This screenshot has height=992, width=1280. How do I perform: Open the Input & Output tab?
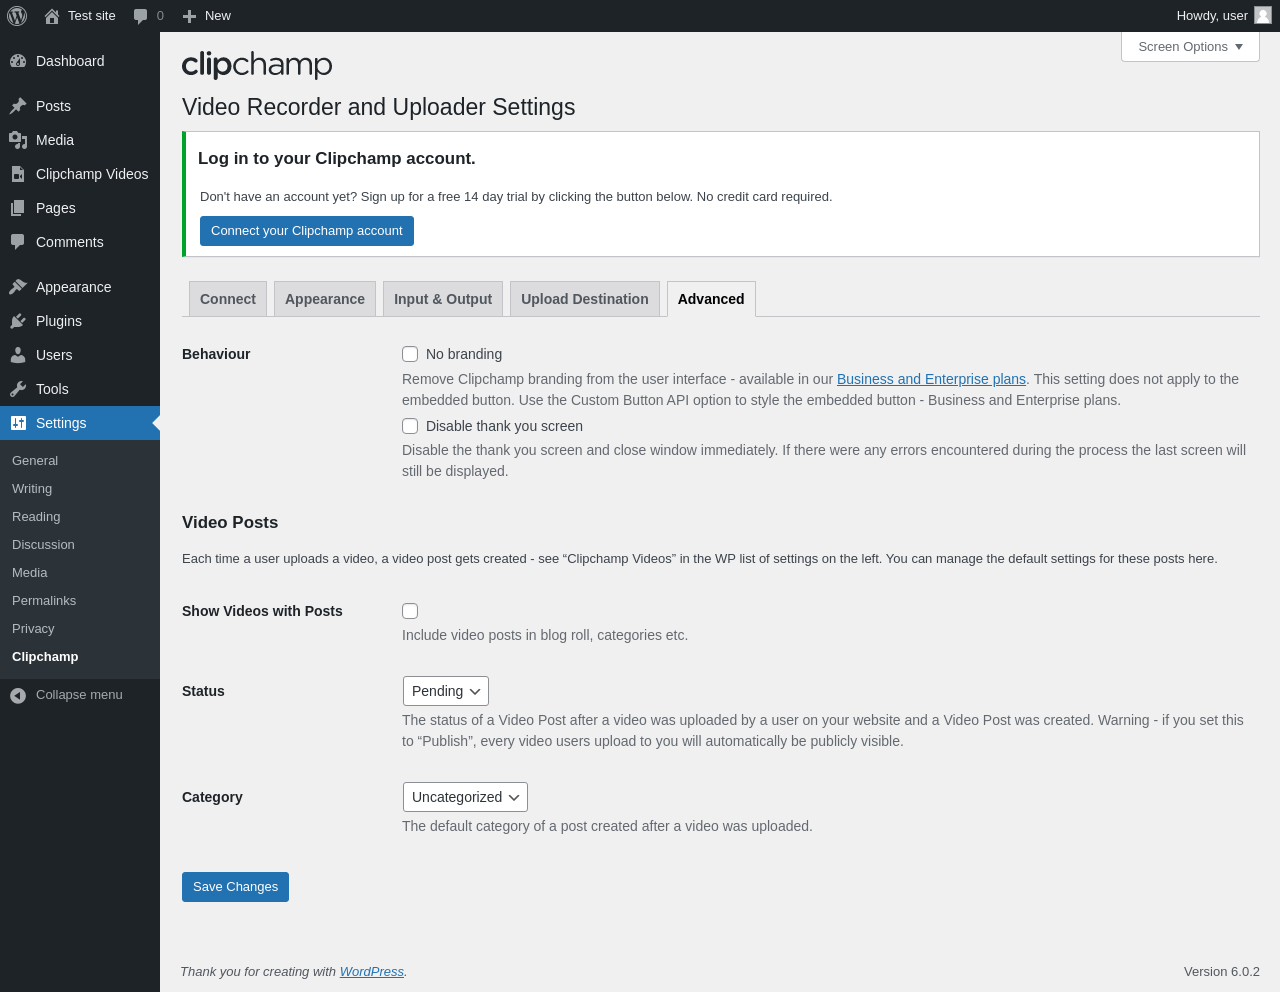[443, 299]
